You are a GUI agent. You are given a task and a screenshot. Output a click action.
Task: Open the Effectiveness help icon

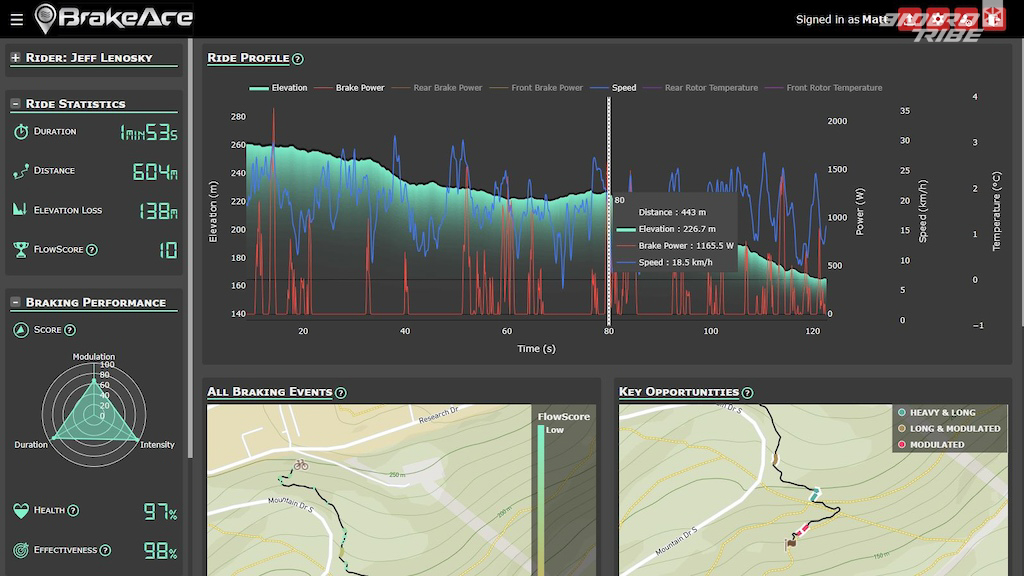(105, 550)
